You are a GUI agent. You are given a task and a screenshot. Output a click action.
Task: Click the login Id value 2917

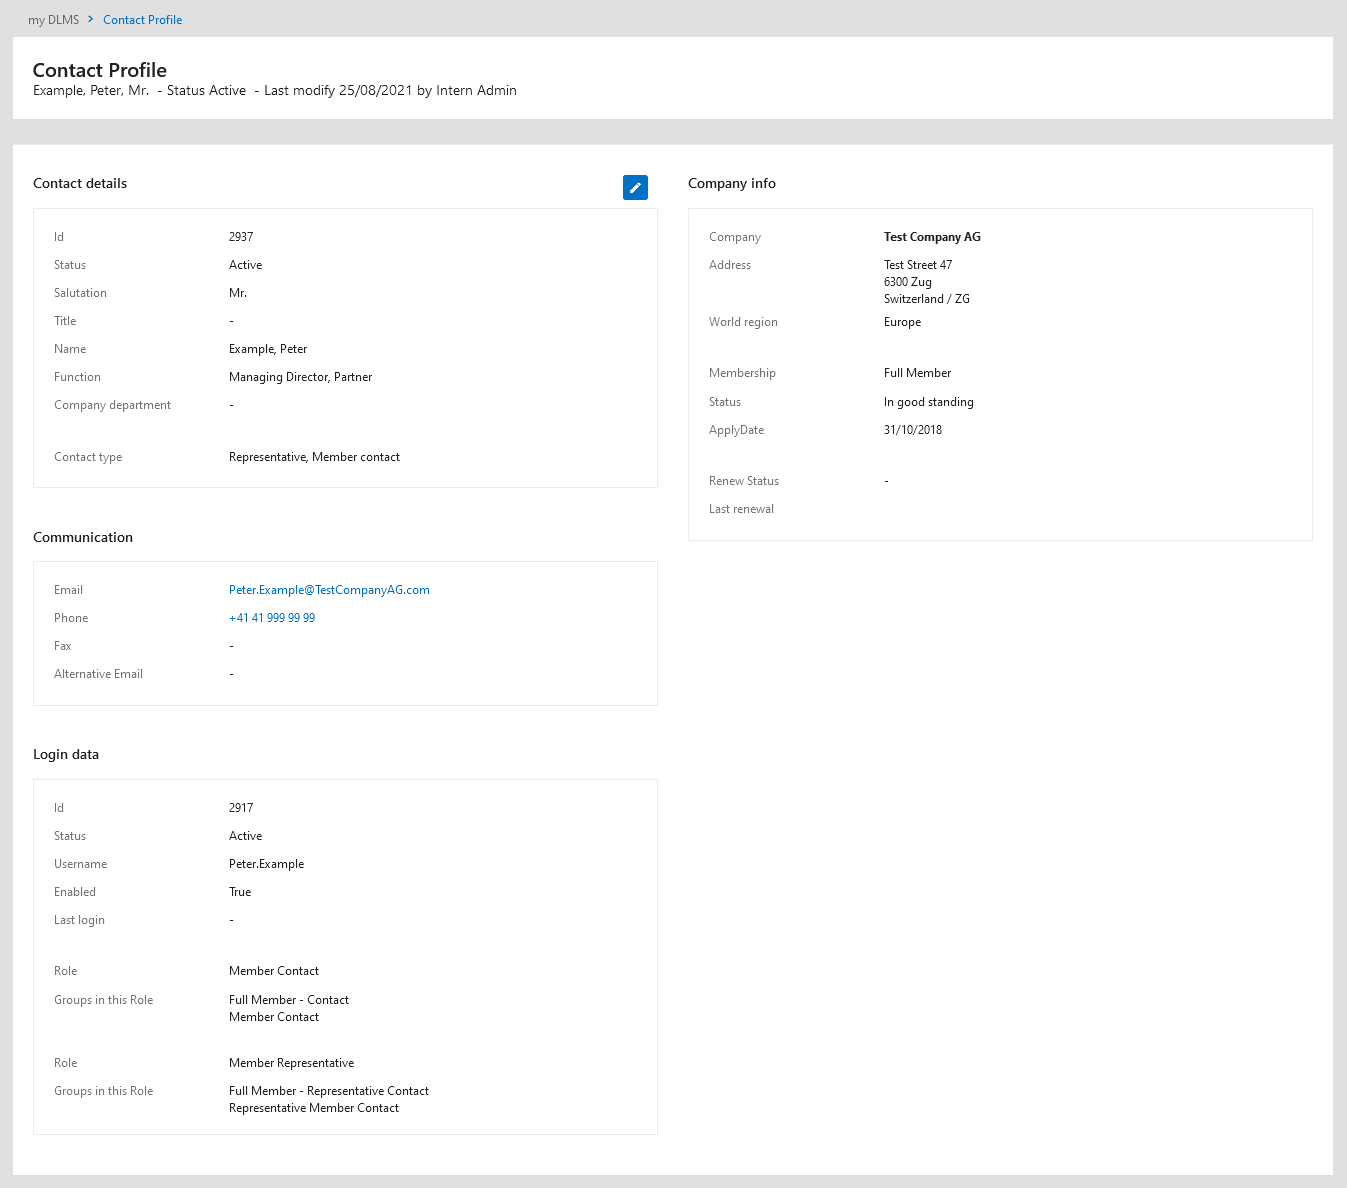pos(241,808)
